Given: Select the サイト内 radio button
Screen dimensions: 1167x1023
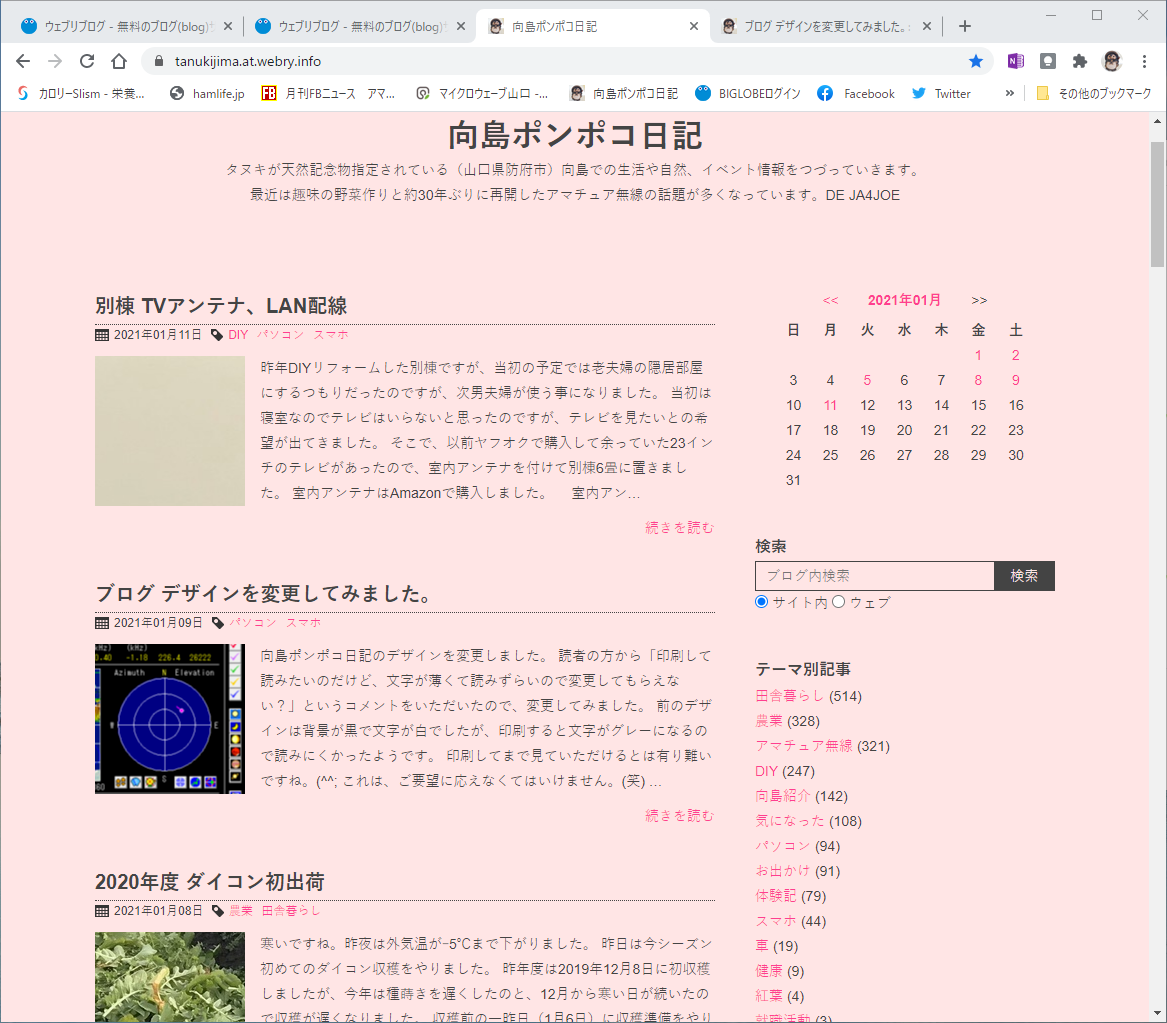Looking at the screenshot, I should (x=761, y=601).
